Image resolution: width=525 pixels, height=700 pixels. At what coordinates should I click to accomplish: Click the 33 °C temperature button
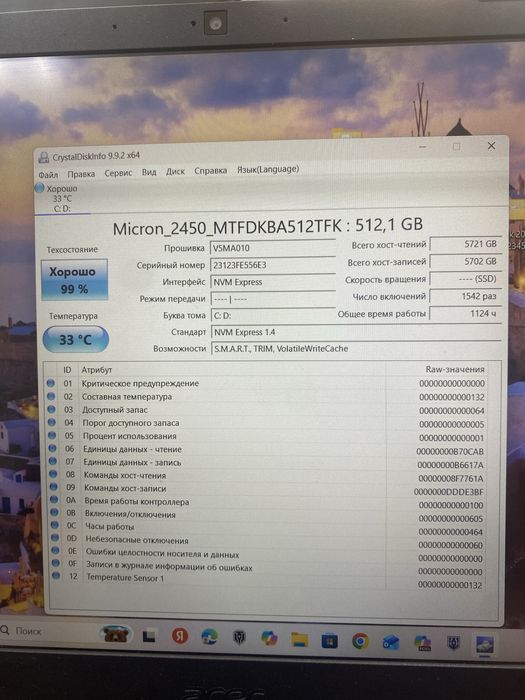click(x=75, y=340)
